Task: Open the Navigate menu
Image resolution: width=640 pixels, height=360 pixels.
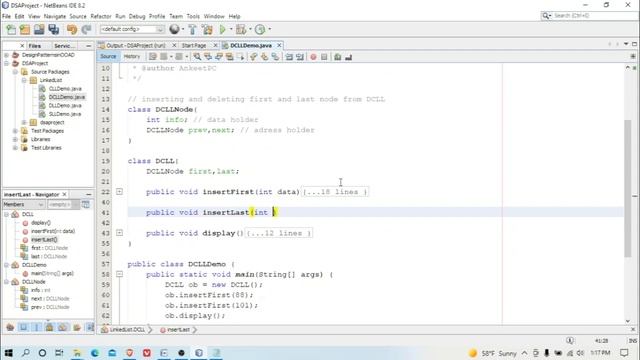Action: [x=55, y=16]
